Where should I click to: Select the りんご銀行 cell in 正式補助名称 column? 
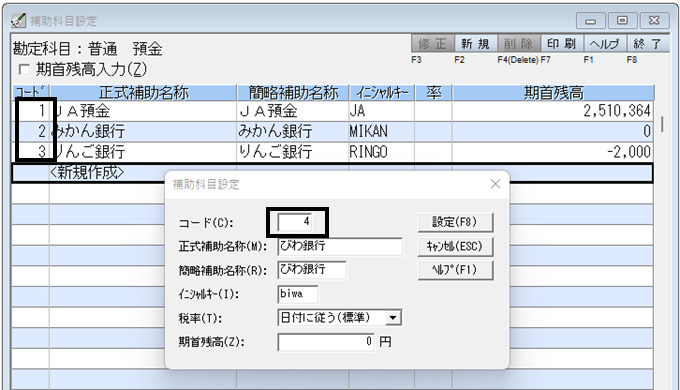coord(143,152)
